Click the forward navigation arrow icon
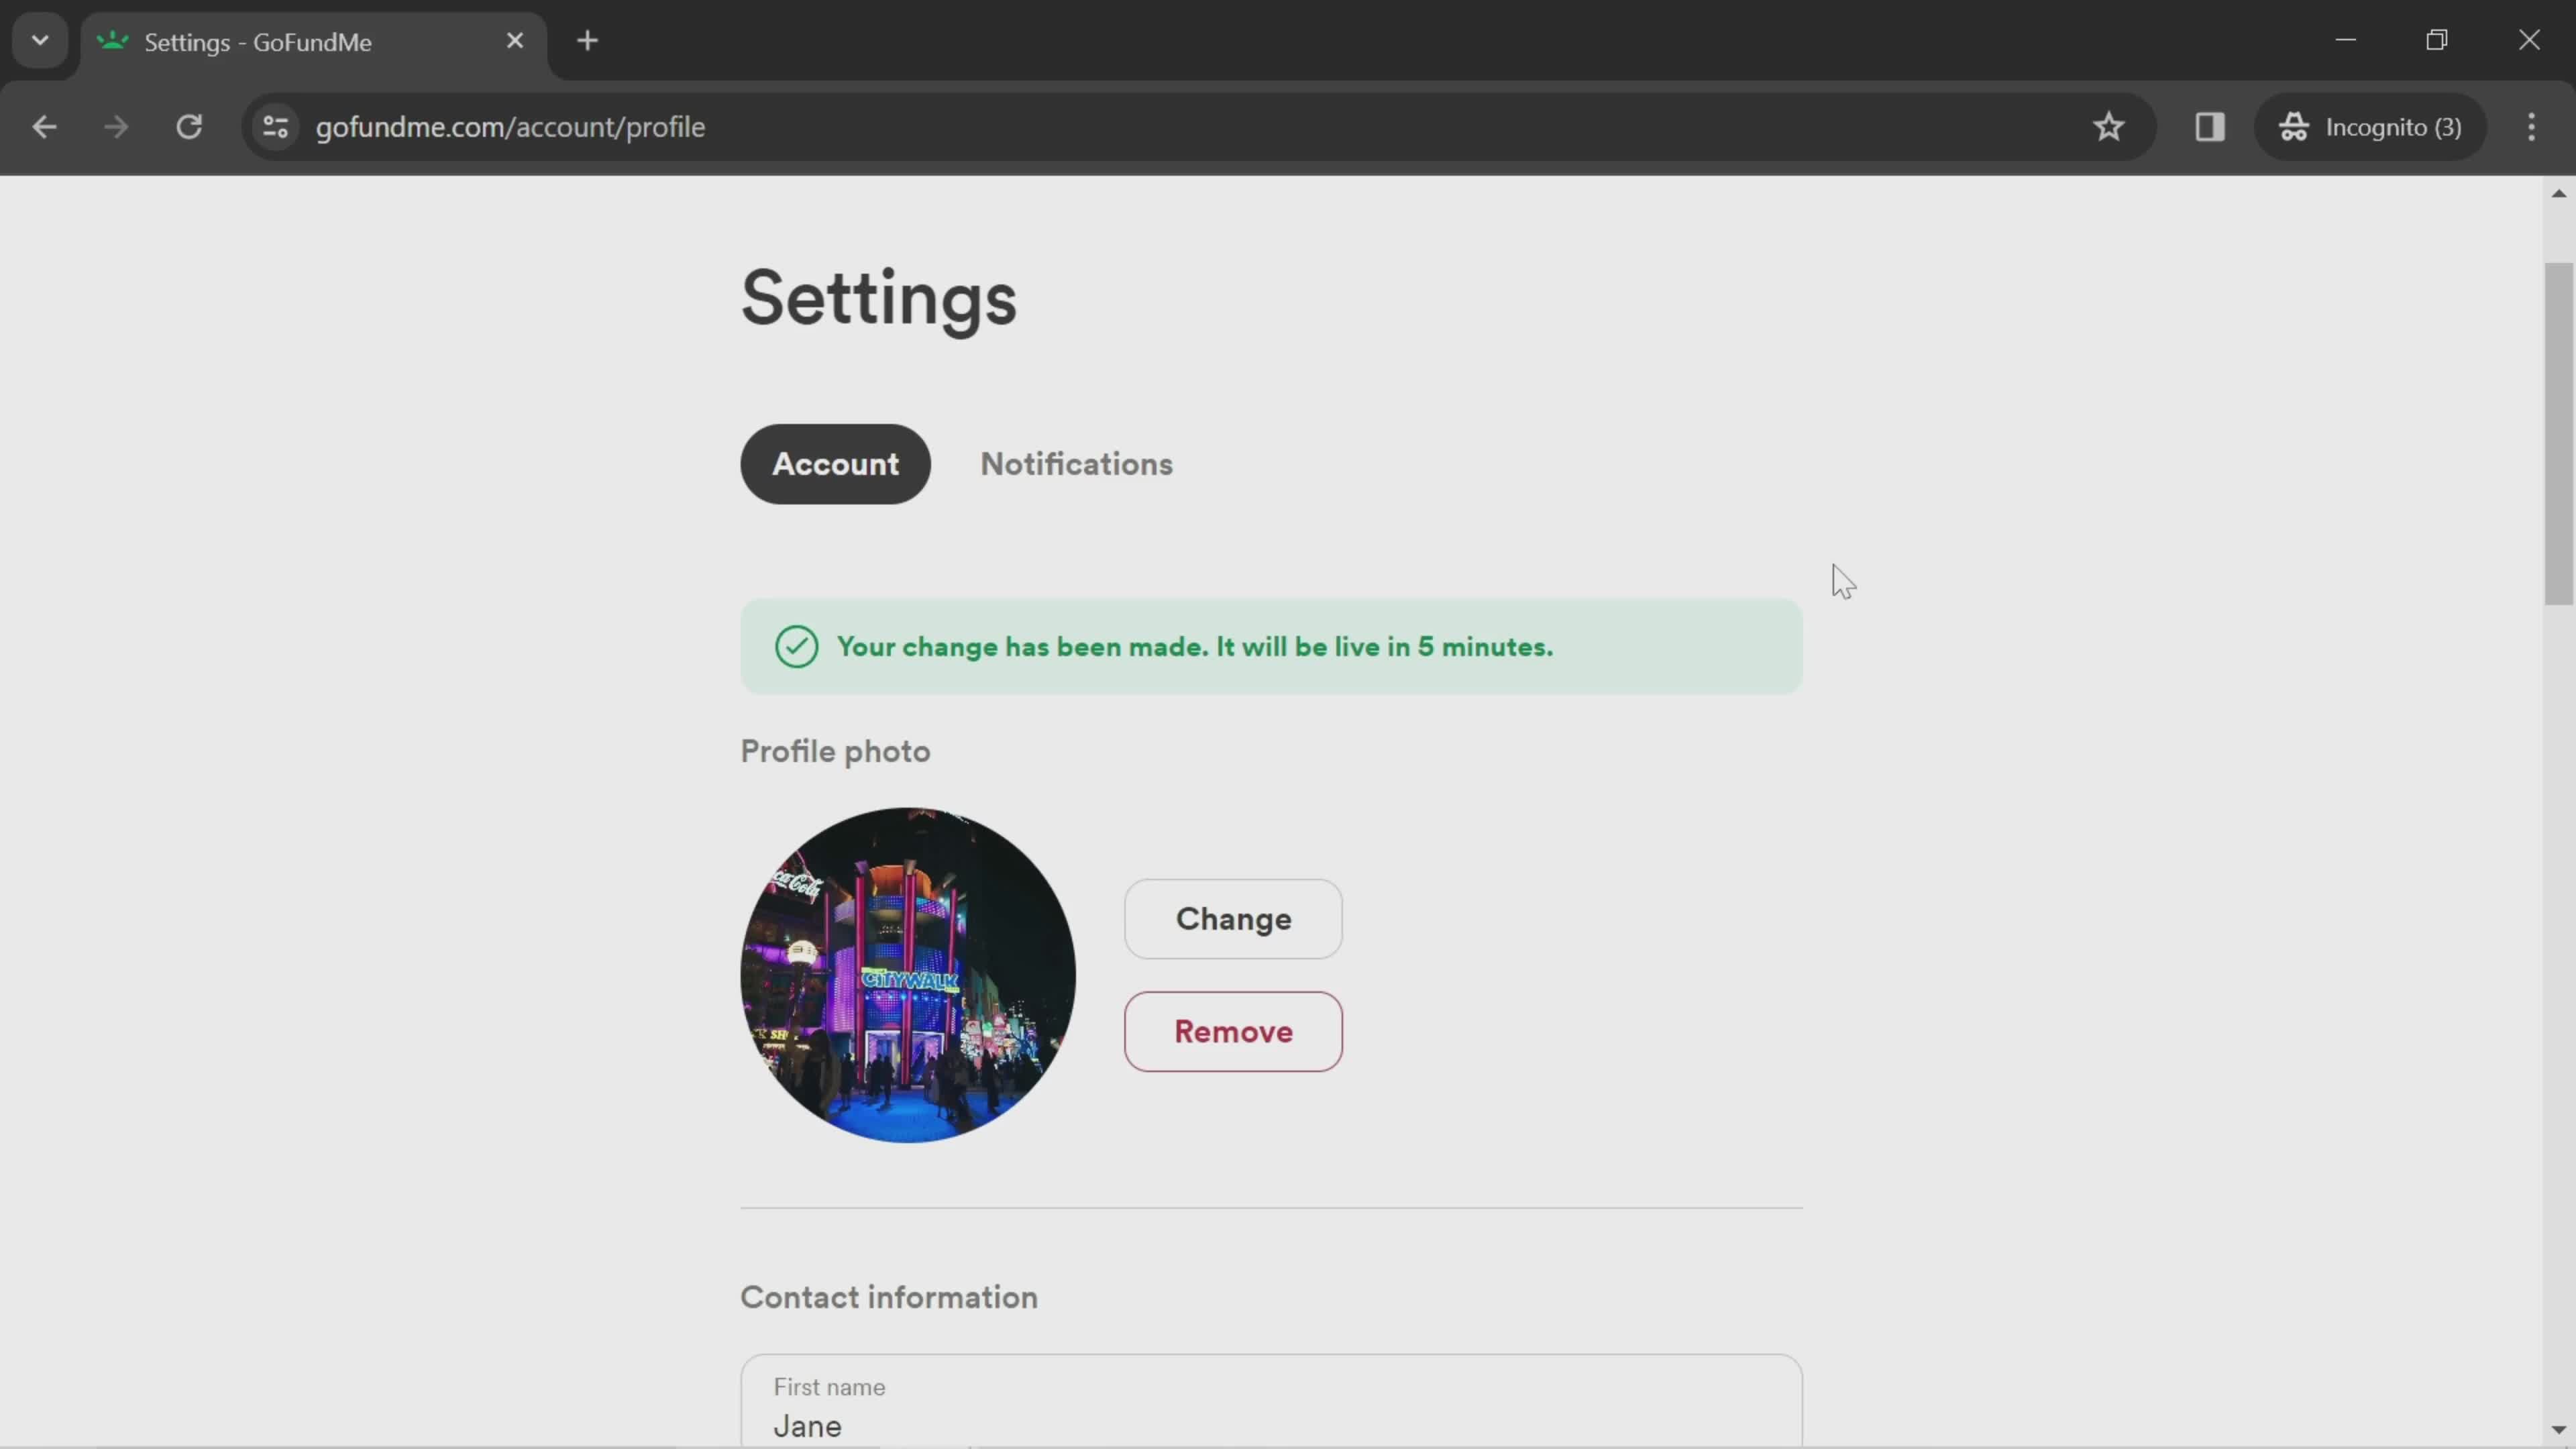Image resolution: width=2576 pixels, height=1449 pixels. point(113,125)
